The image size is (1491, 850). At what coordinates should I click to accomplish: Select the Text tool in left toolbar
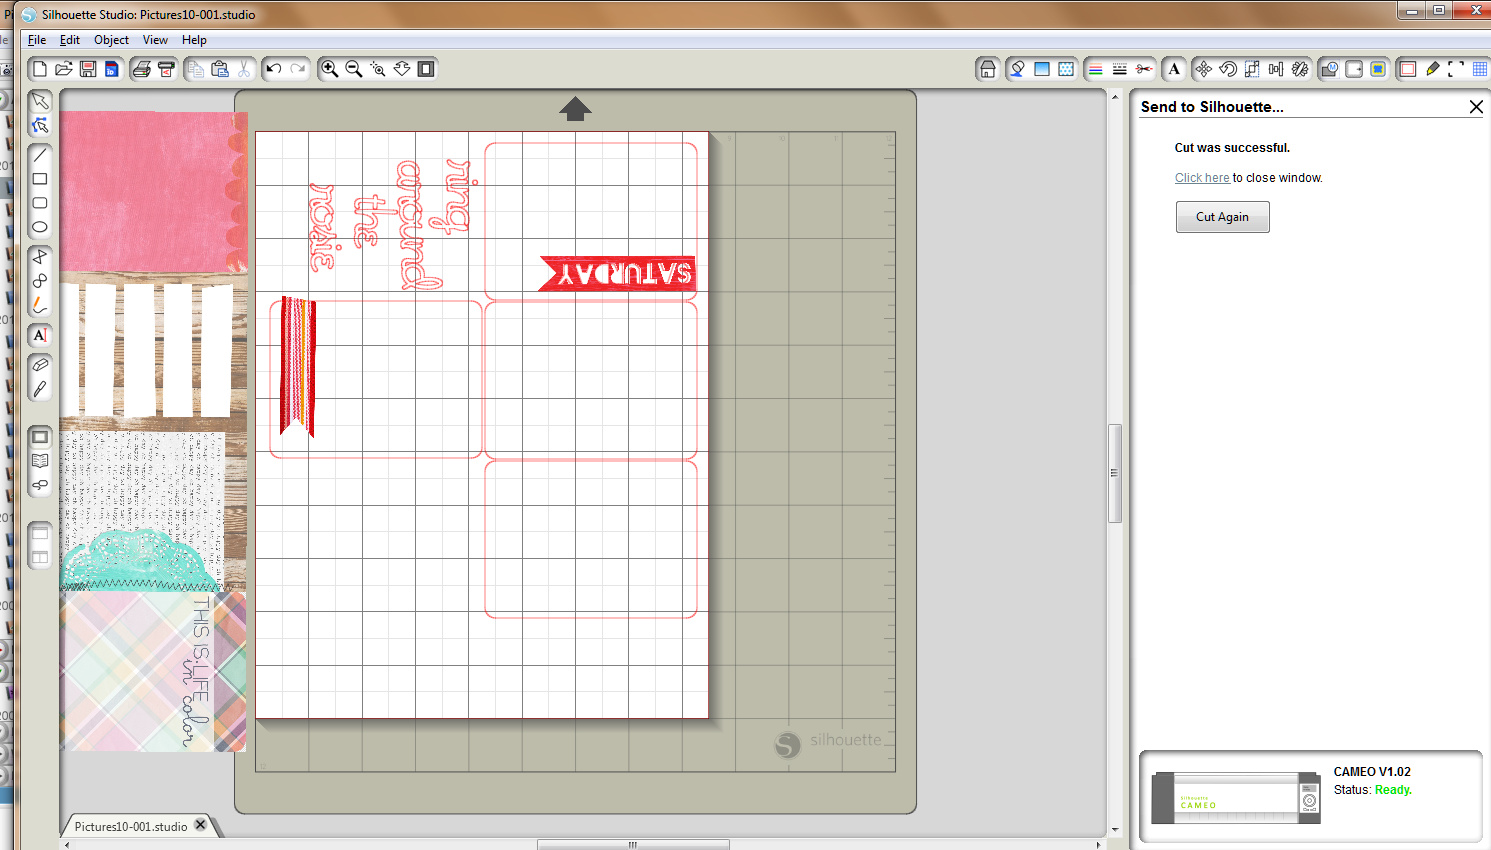[40, 335]
